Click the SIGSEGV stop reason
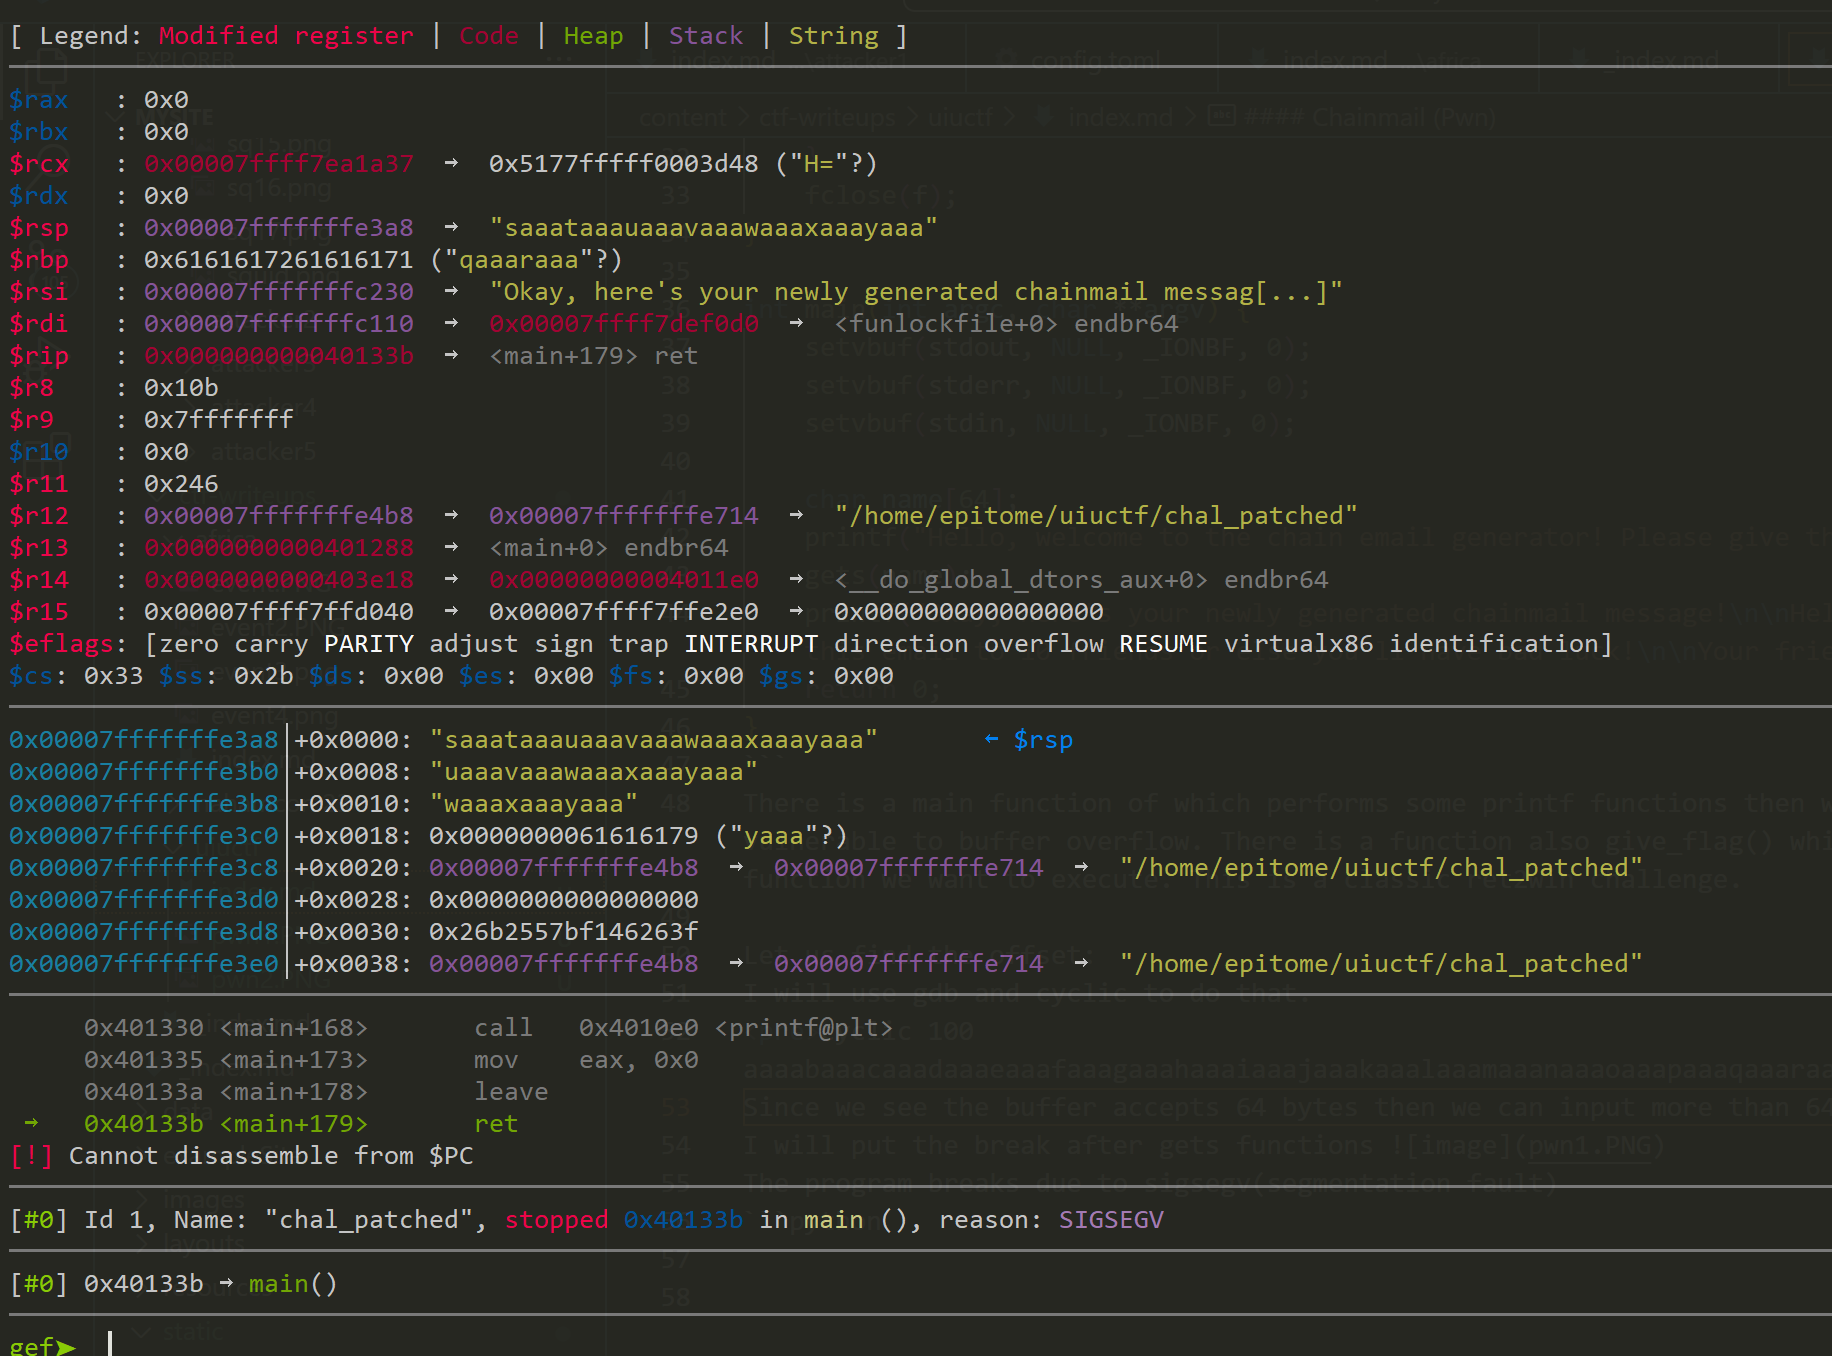Viewport: 1832px width, 1356px height. coord(1111,1220)
